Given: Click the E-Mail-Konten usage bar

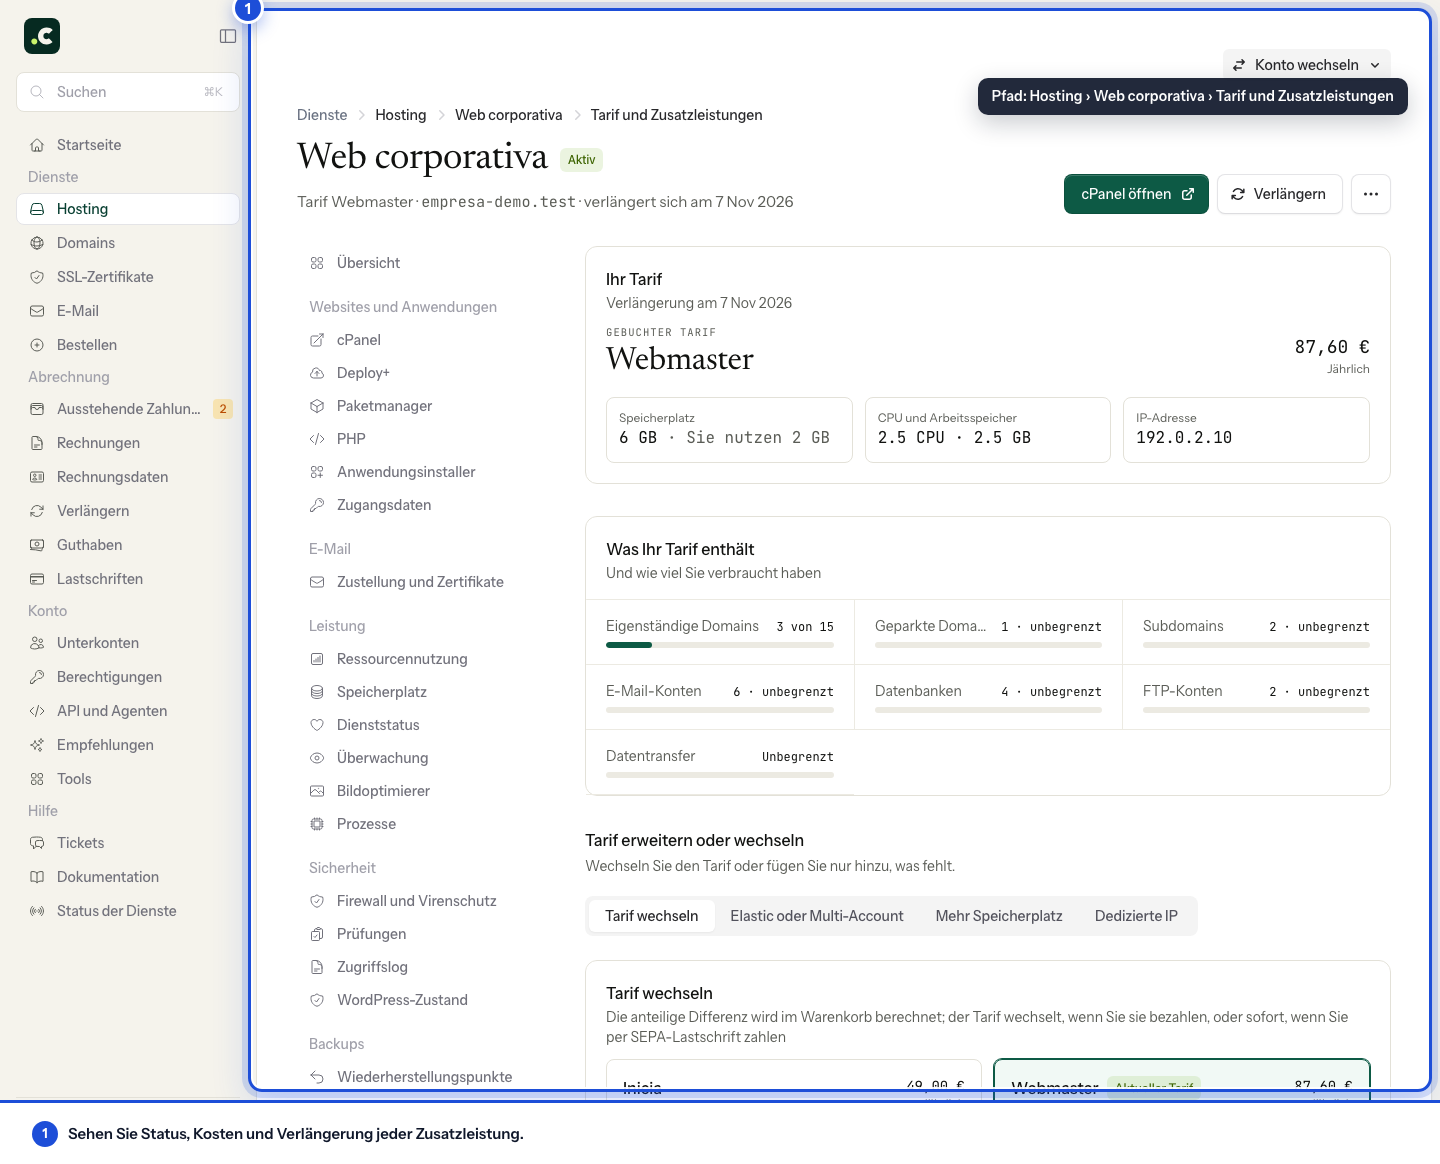Looking at the screenshot, I should pos(720,710).
